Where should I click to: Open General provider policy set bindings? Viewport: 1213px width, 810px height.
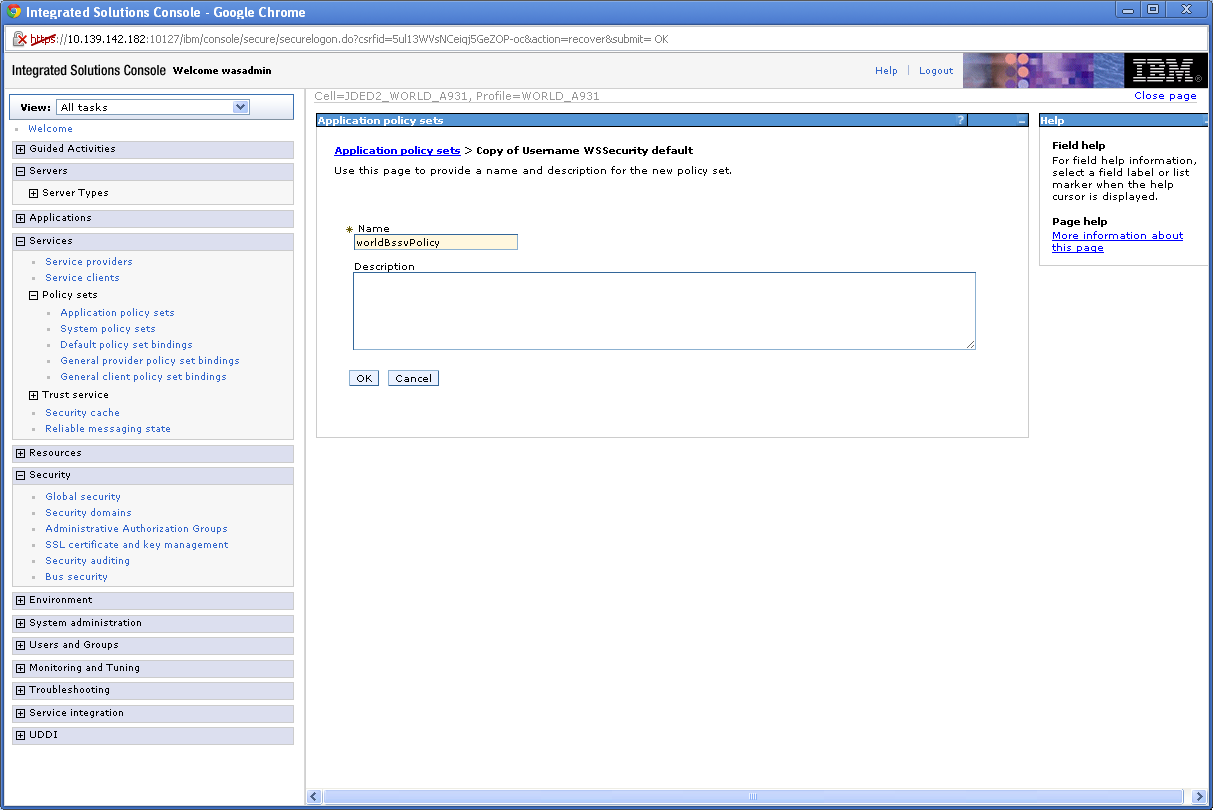150,361
